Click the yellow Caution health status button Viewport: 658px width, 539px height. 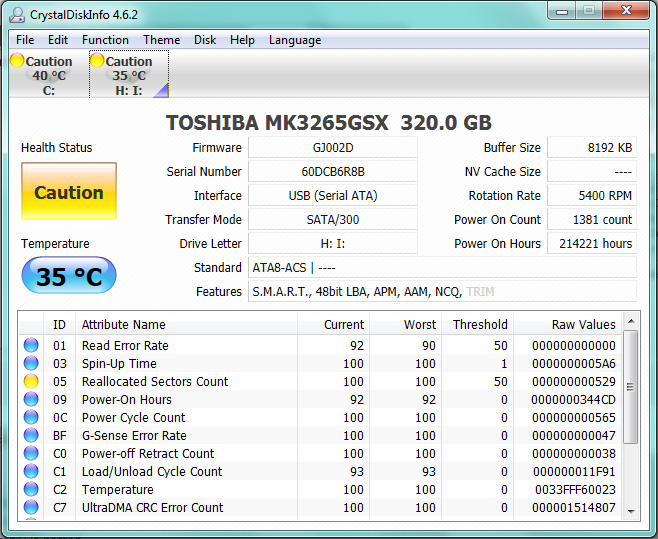tap(69, 191)
